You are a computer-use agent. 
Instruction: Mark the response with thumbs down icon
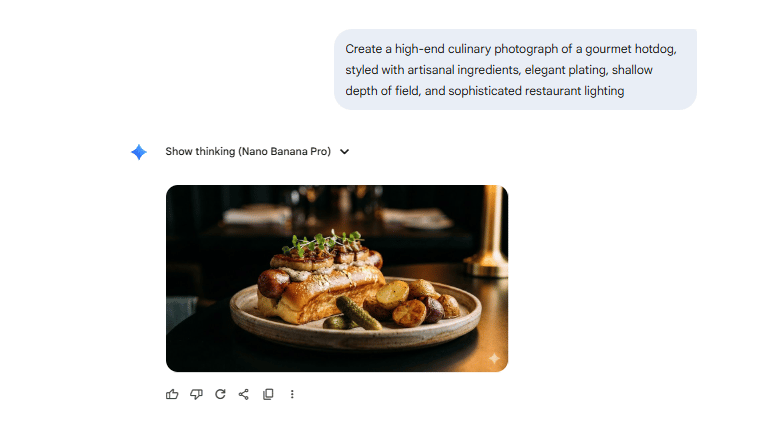(x=196, y=394)
